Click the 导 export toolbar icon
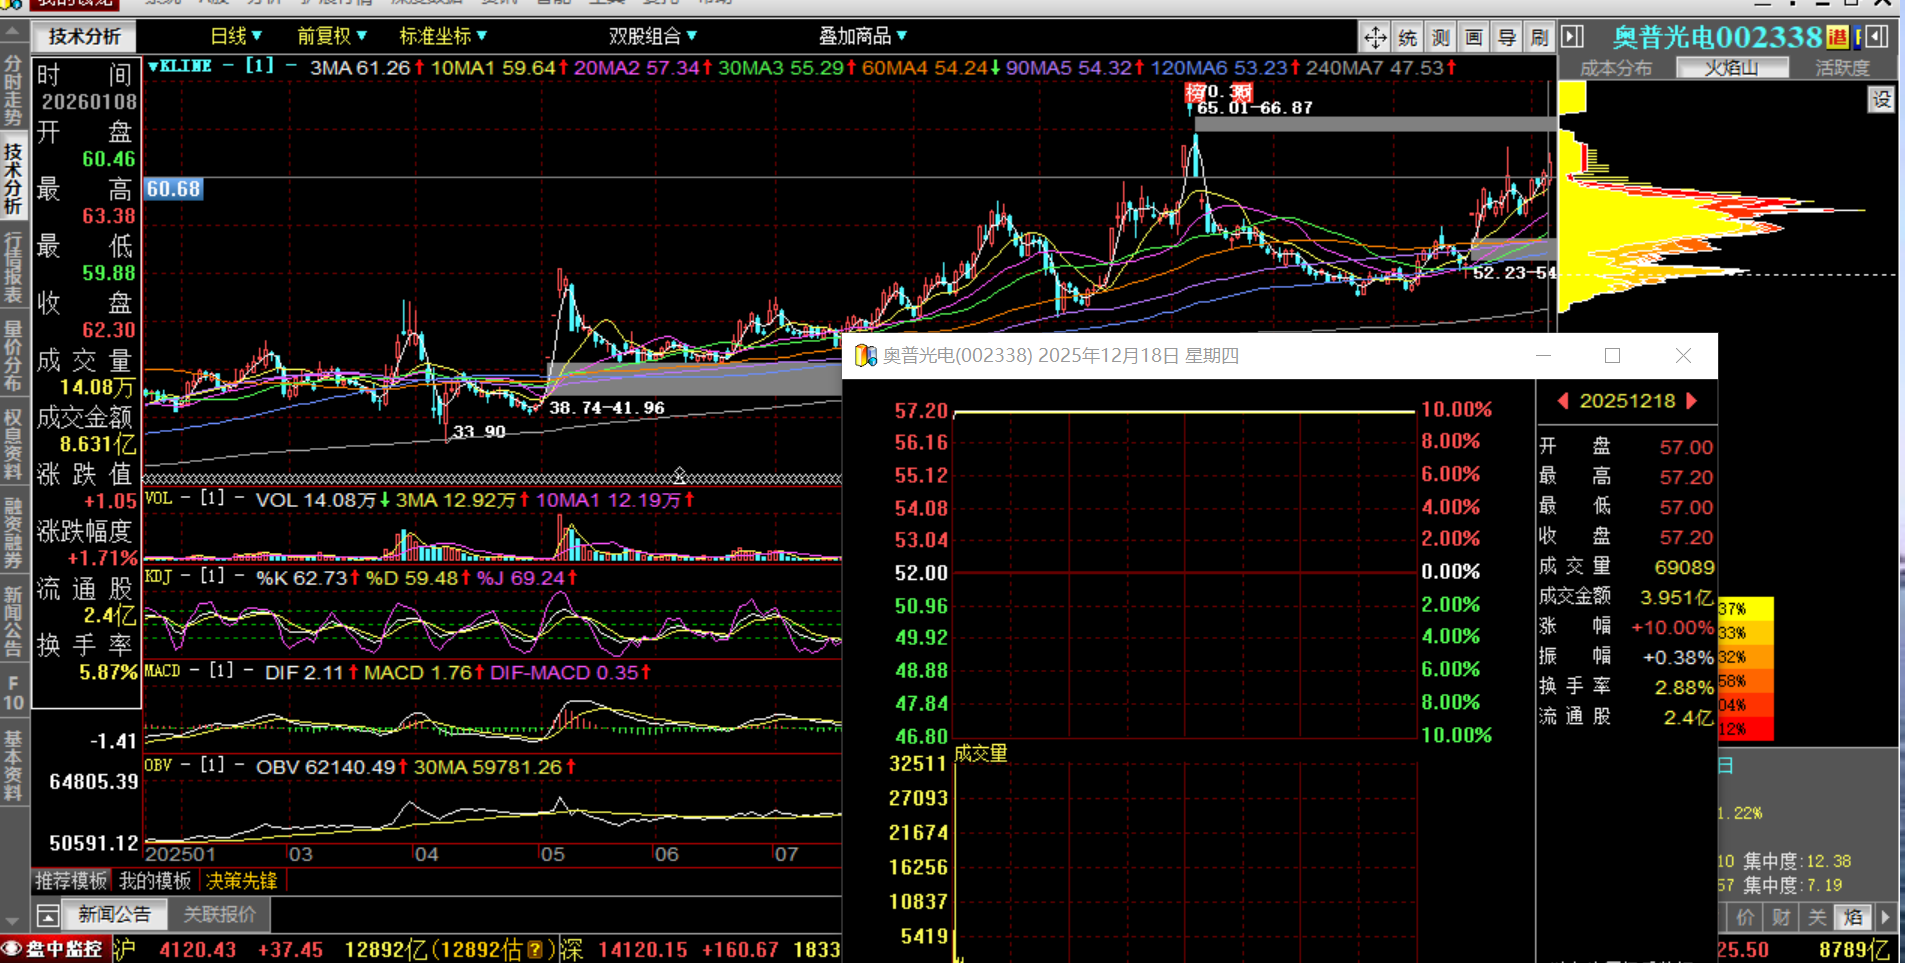The width and height of the screenshot is (1905, 963). (x=1507, y=38)
